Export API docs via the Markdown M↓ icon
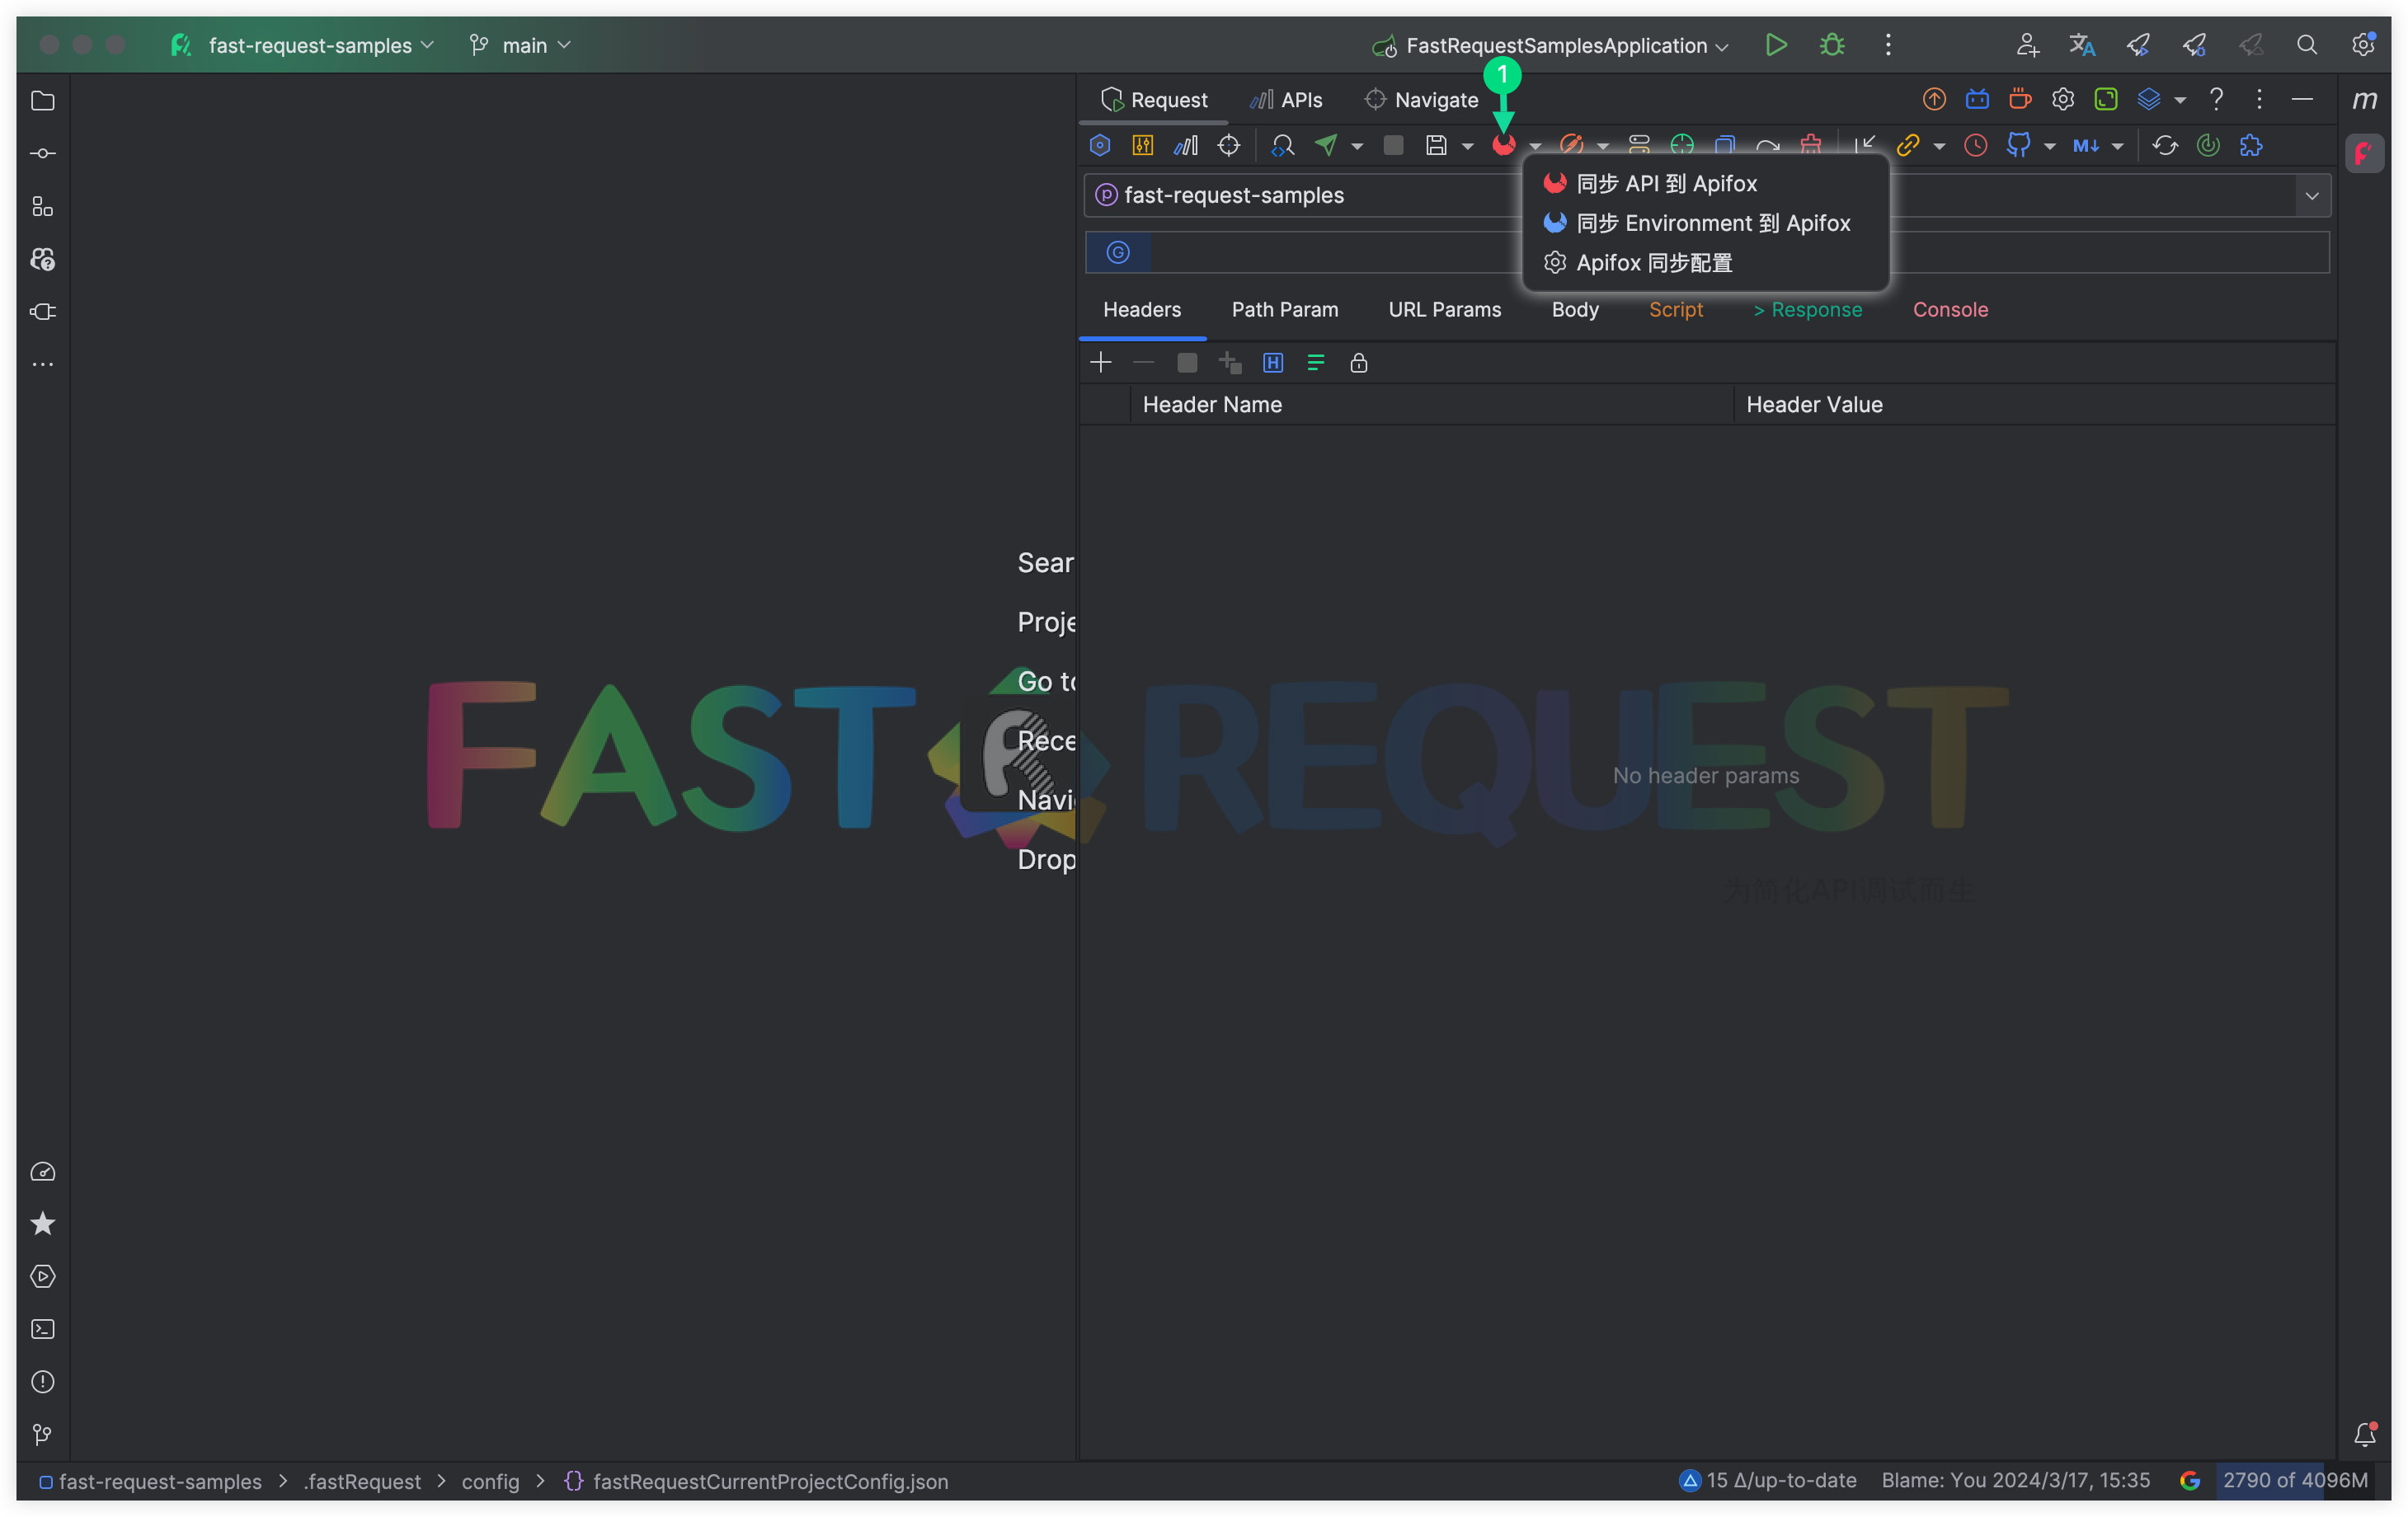 click(x=2089, y=145)
